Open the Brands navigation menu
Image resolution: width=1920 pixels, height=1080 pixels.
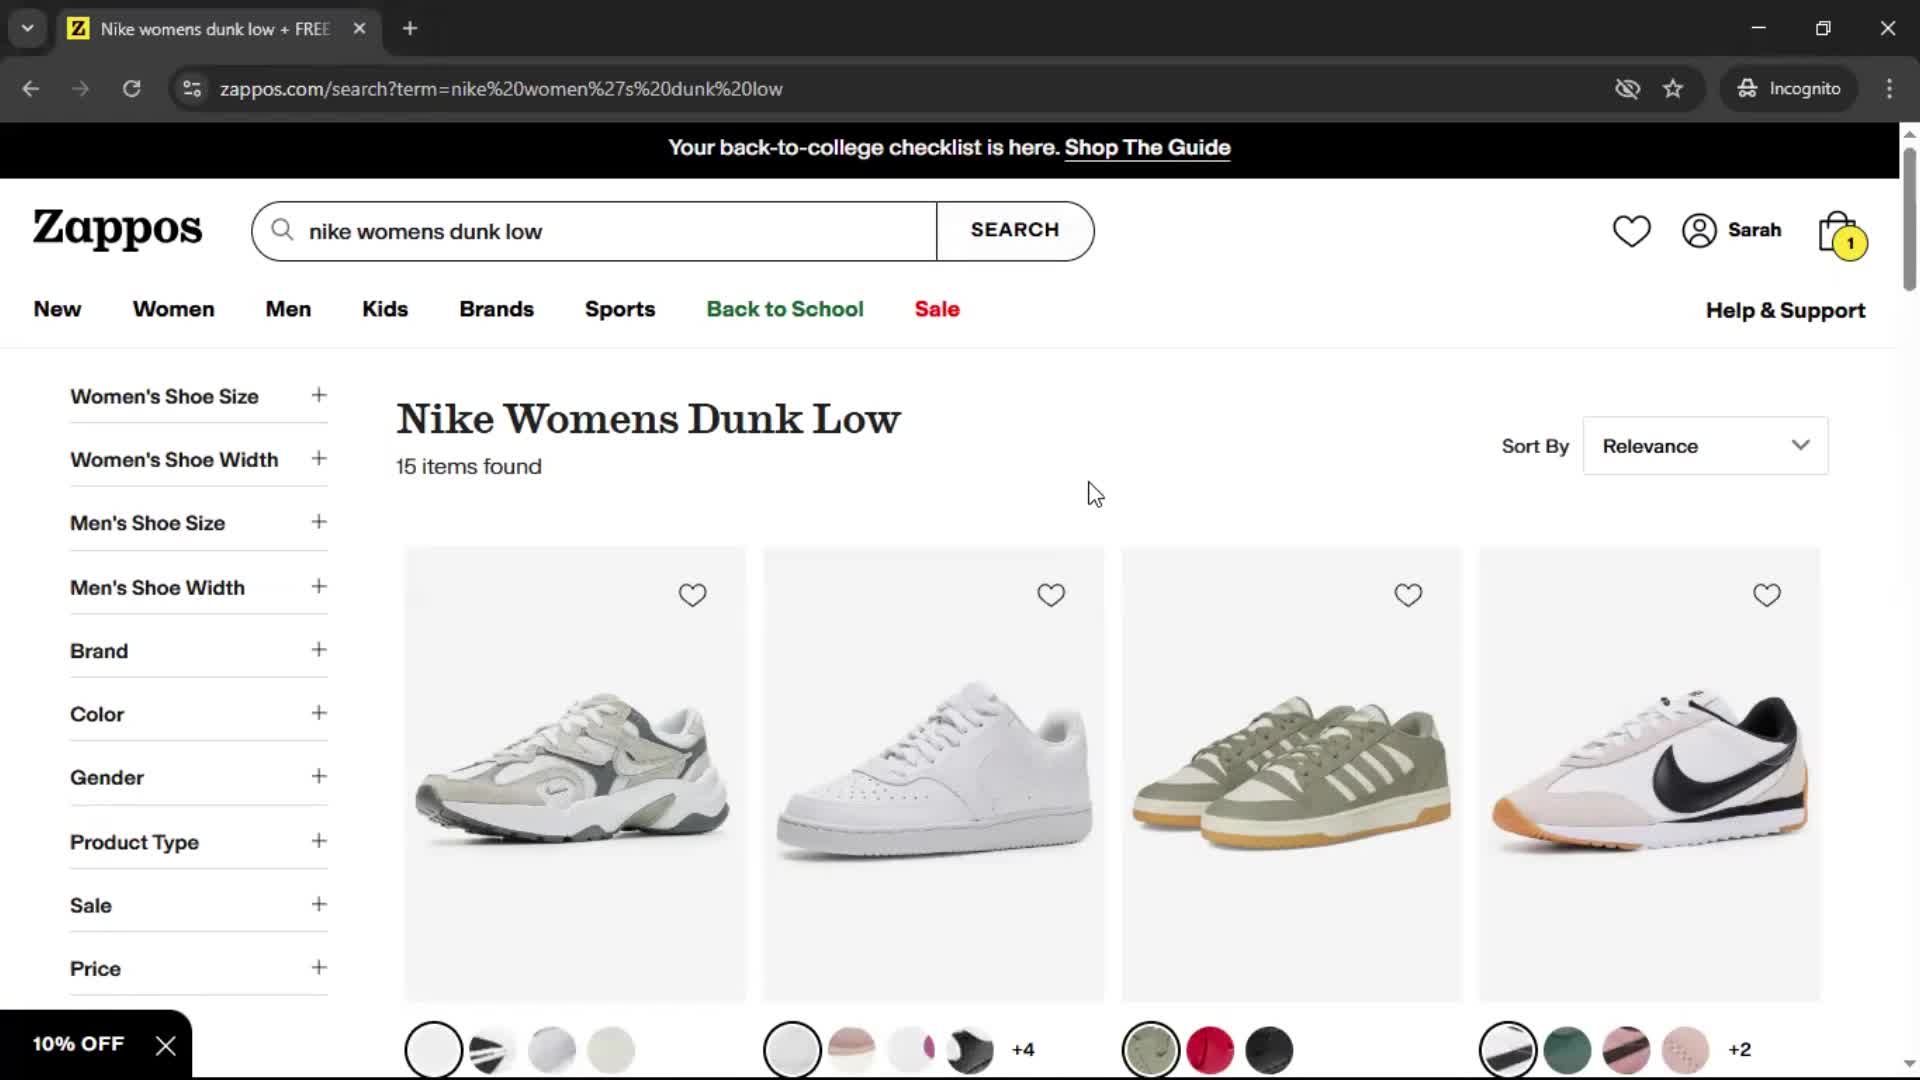pyautogui.click(x=496, y=309)
